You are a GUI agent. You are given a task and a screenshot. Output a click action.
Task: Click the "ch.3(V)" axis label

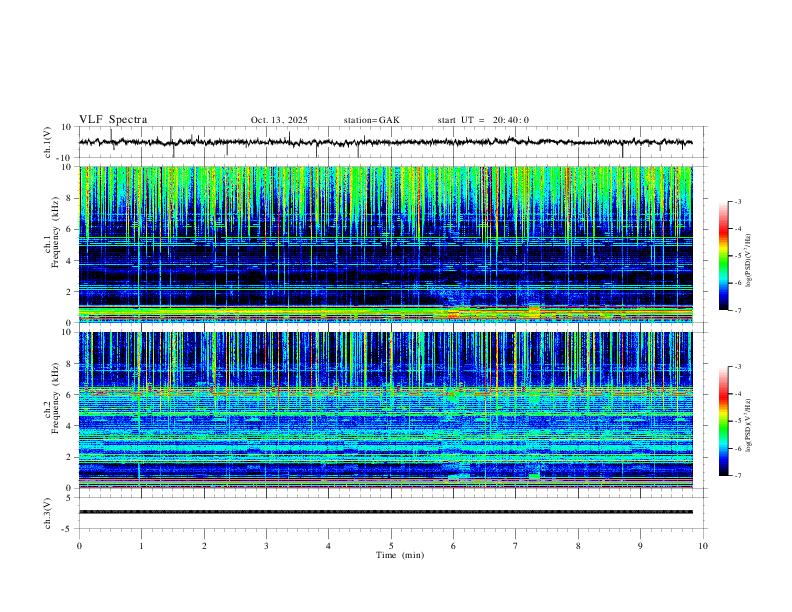coord(47,514)
